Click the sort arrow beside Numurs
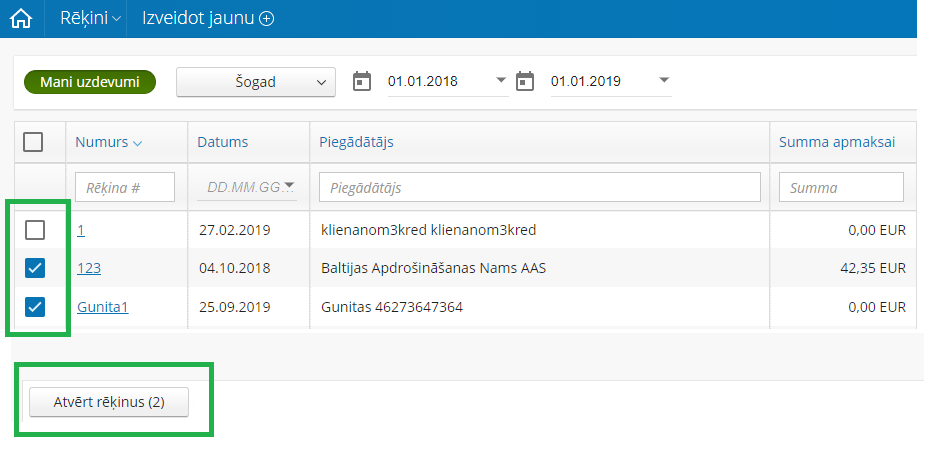 (137, 143)
